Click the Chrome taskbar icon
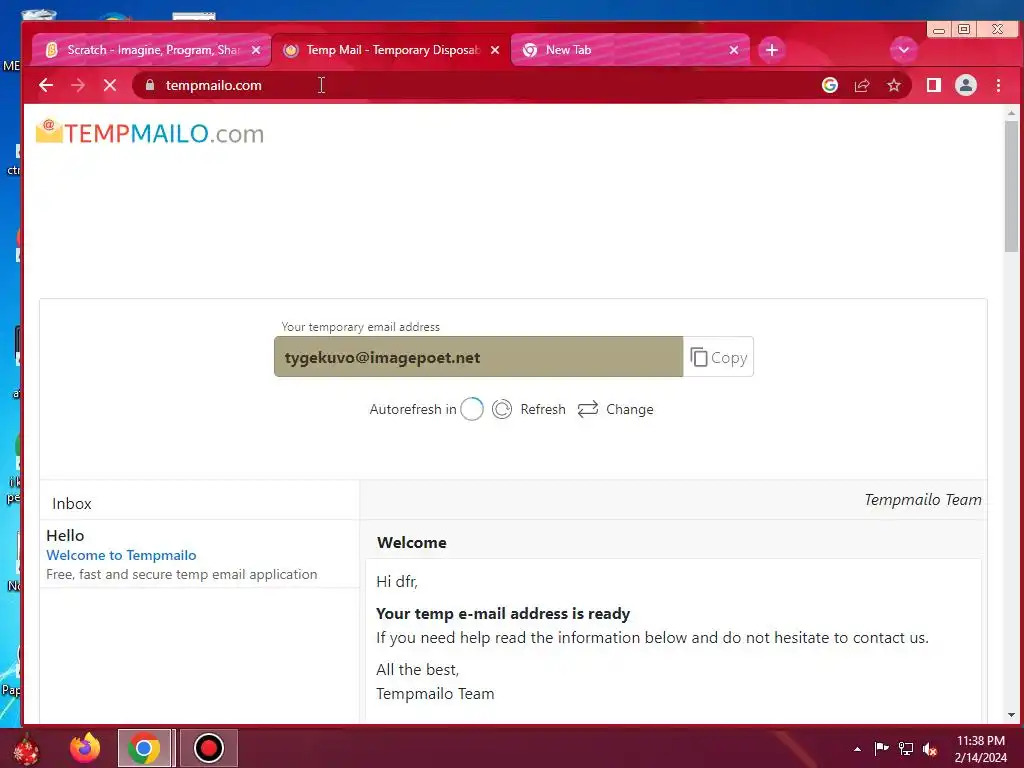This screenshot has height=768, width=1024. 144,748
